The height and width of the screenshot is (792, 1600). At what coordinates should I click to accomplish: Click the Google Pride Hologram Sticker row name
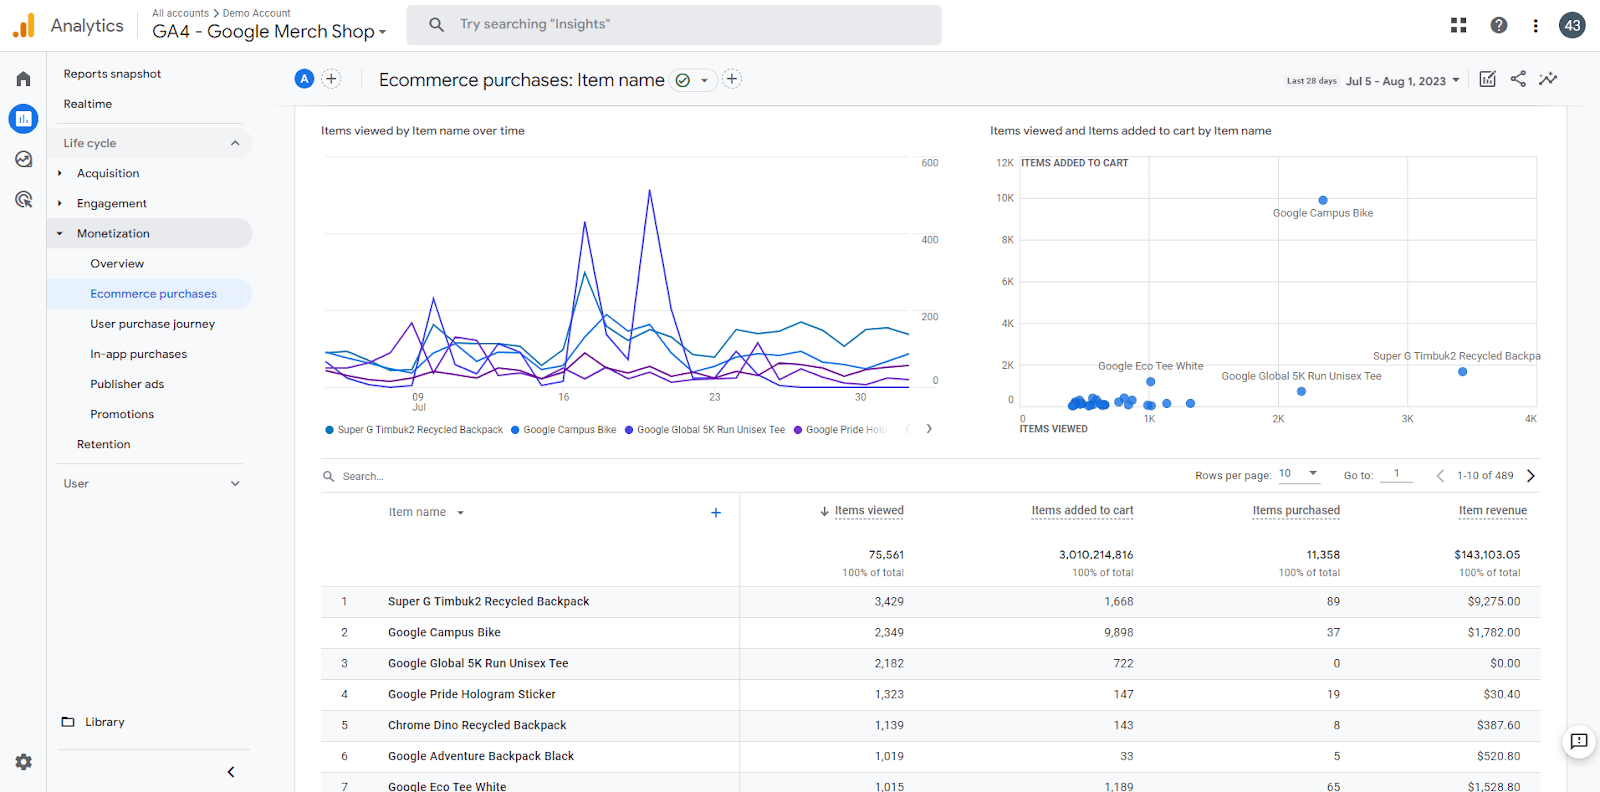coord(472,695)
